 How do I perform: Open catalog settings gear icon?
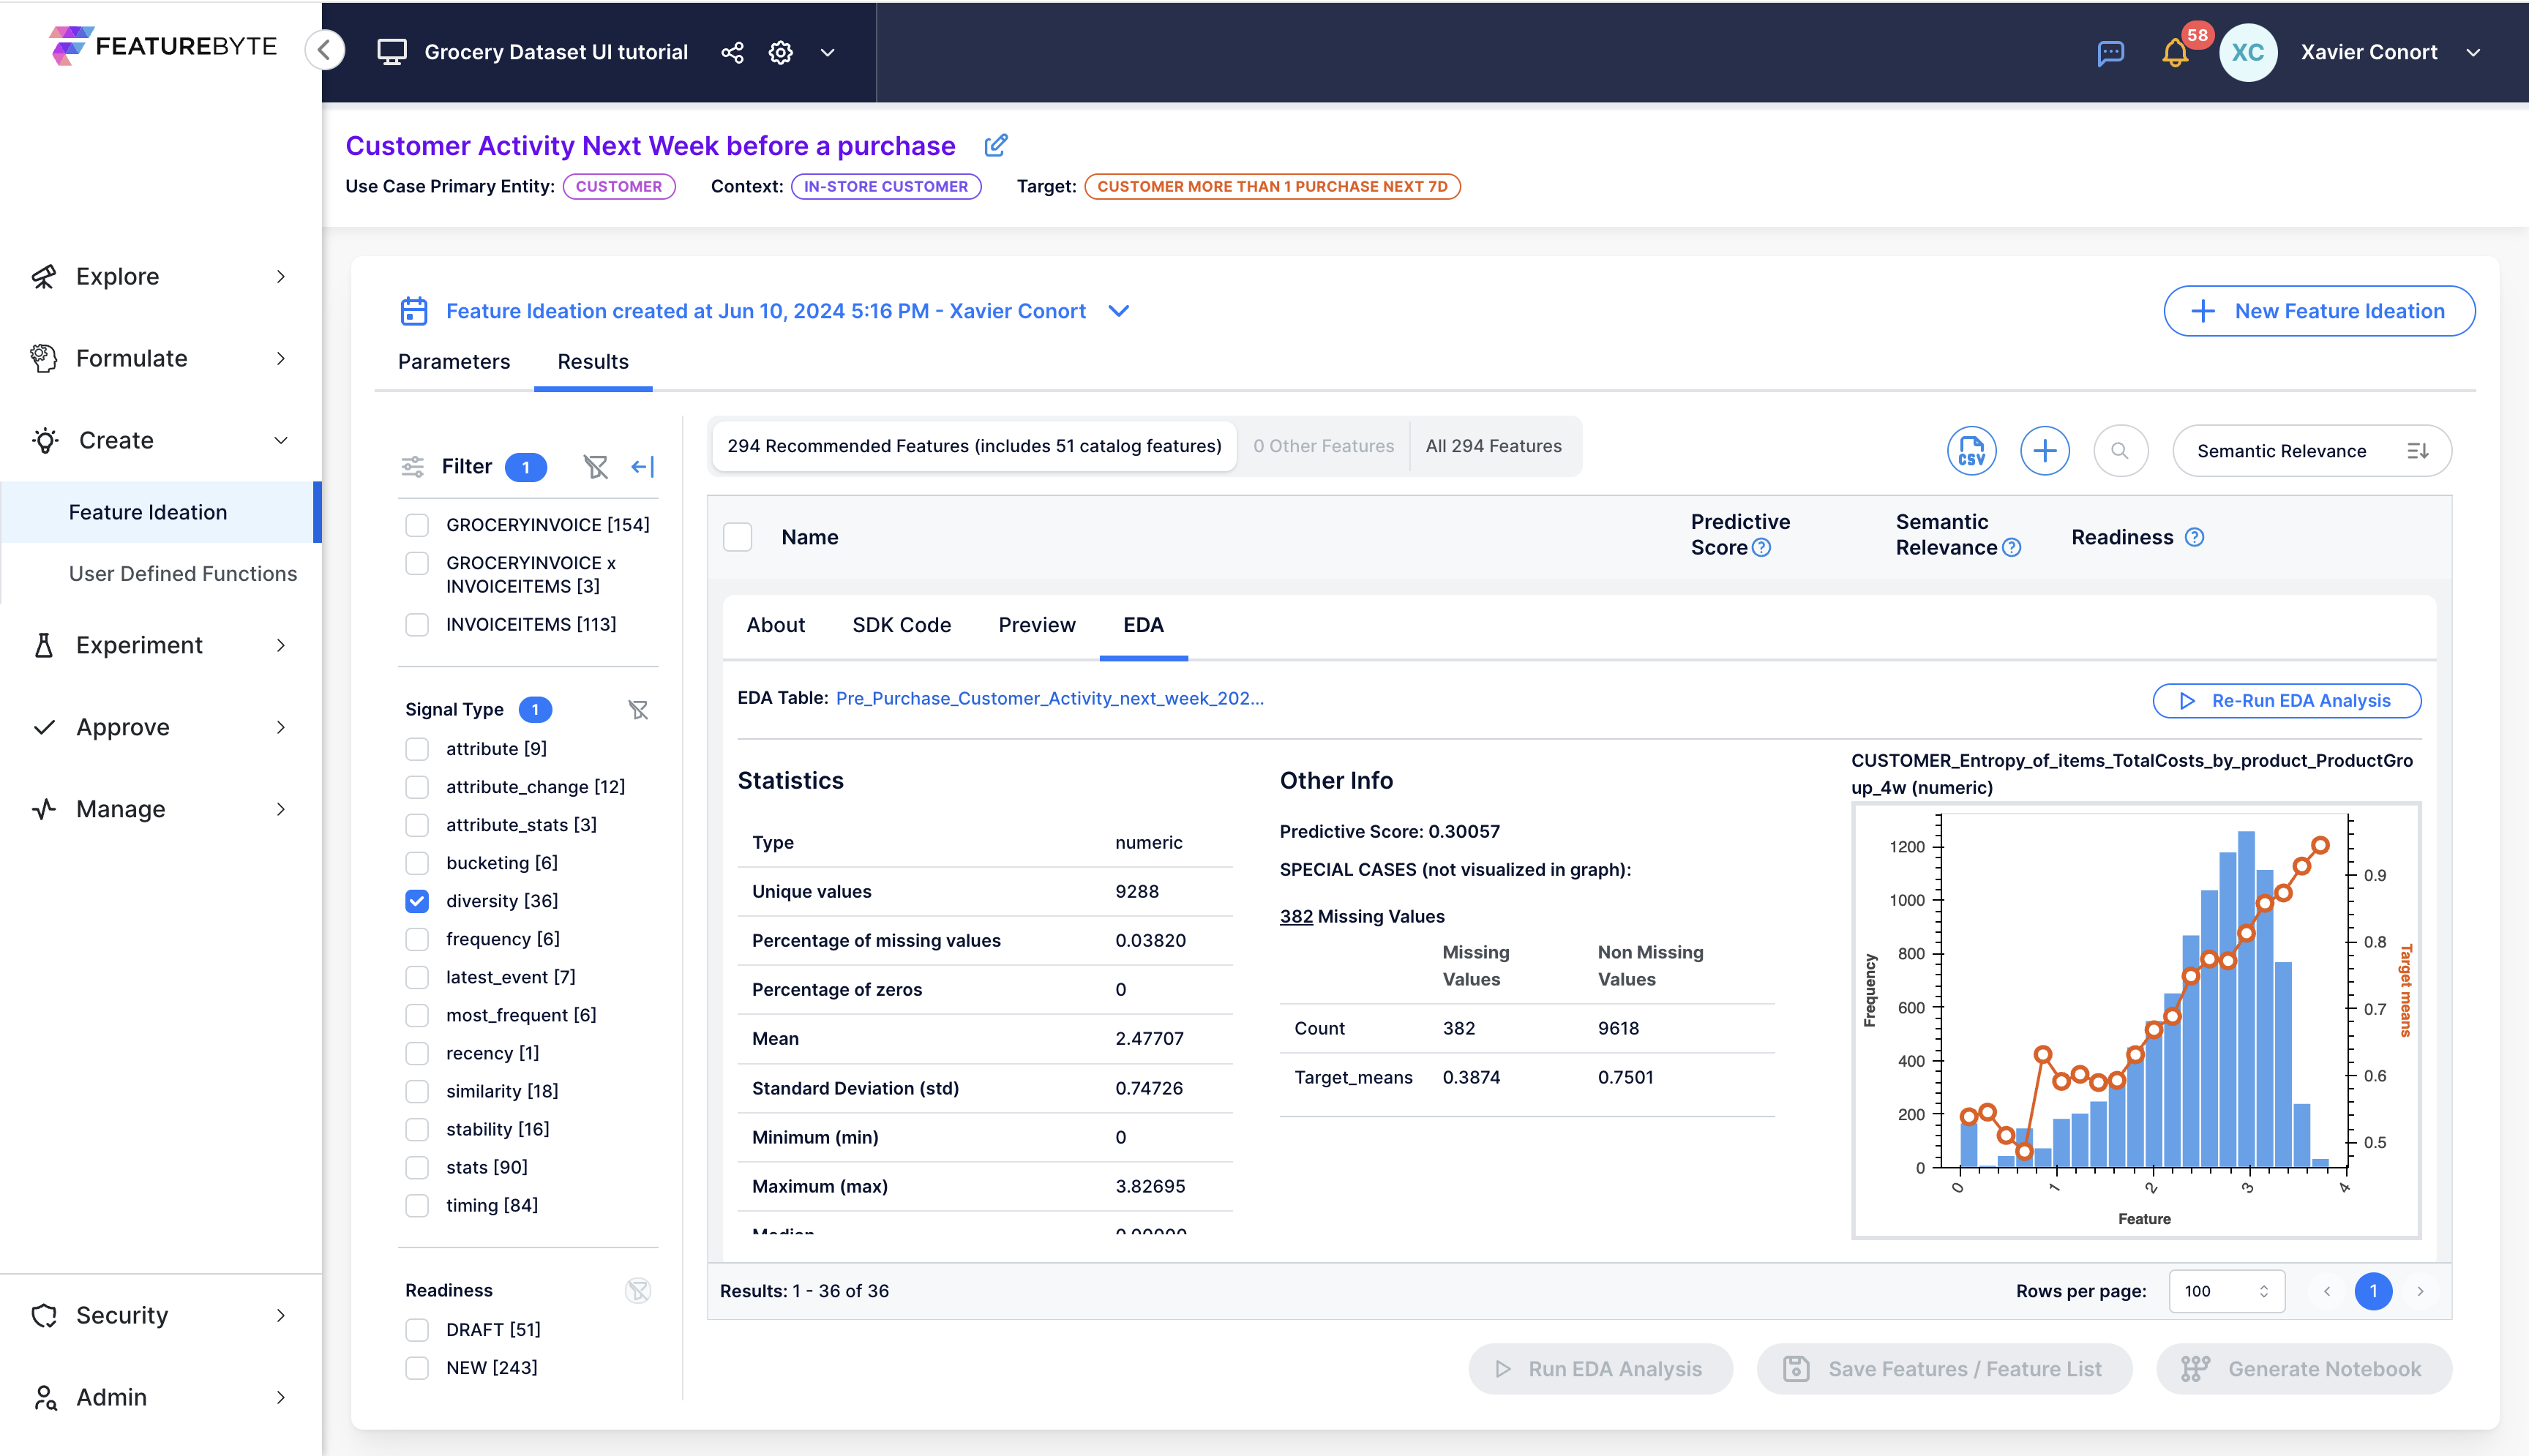pyautogui.click(x=781, y=52)
